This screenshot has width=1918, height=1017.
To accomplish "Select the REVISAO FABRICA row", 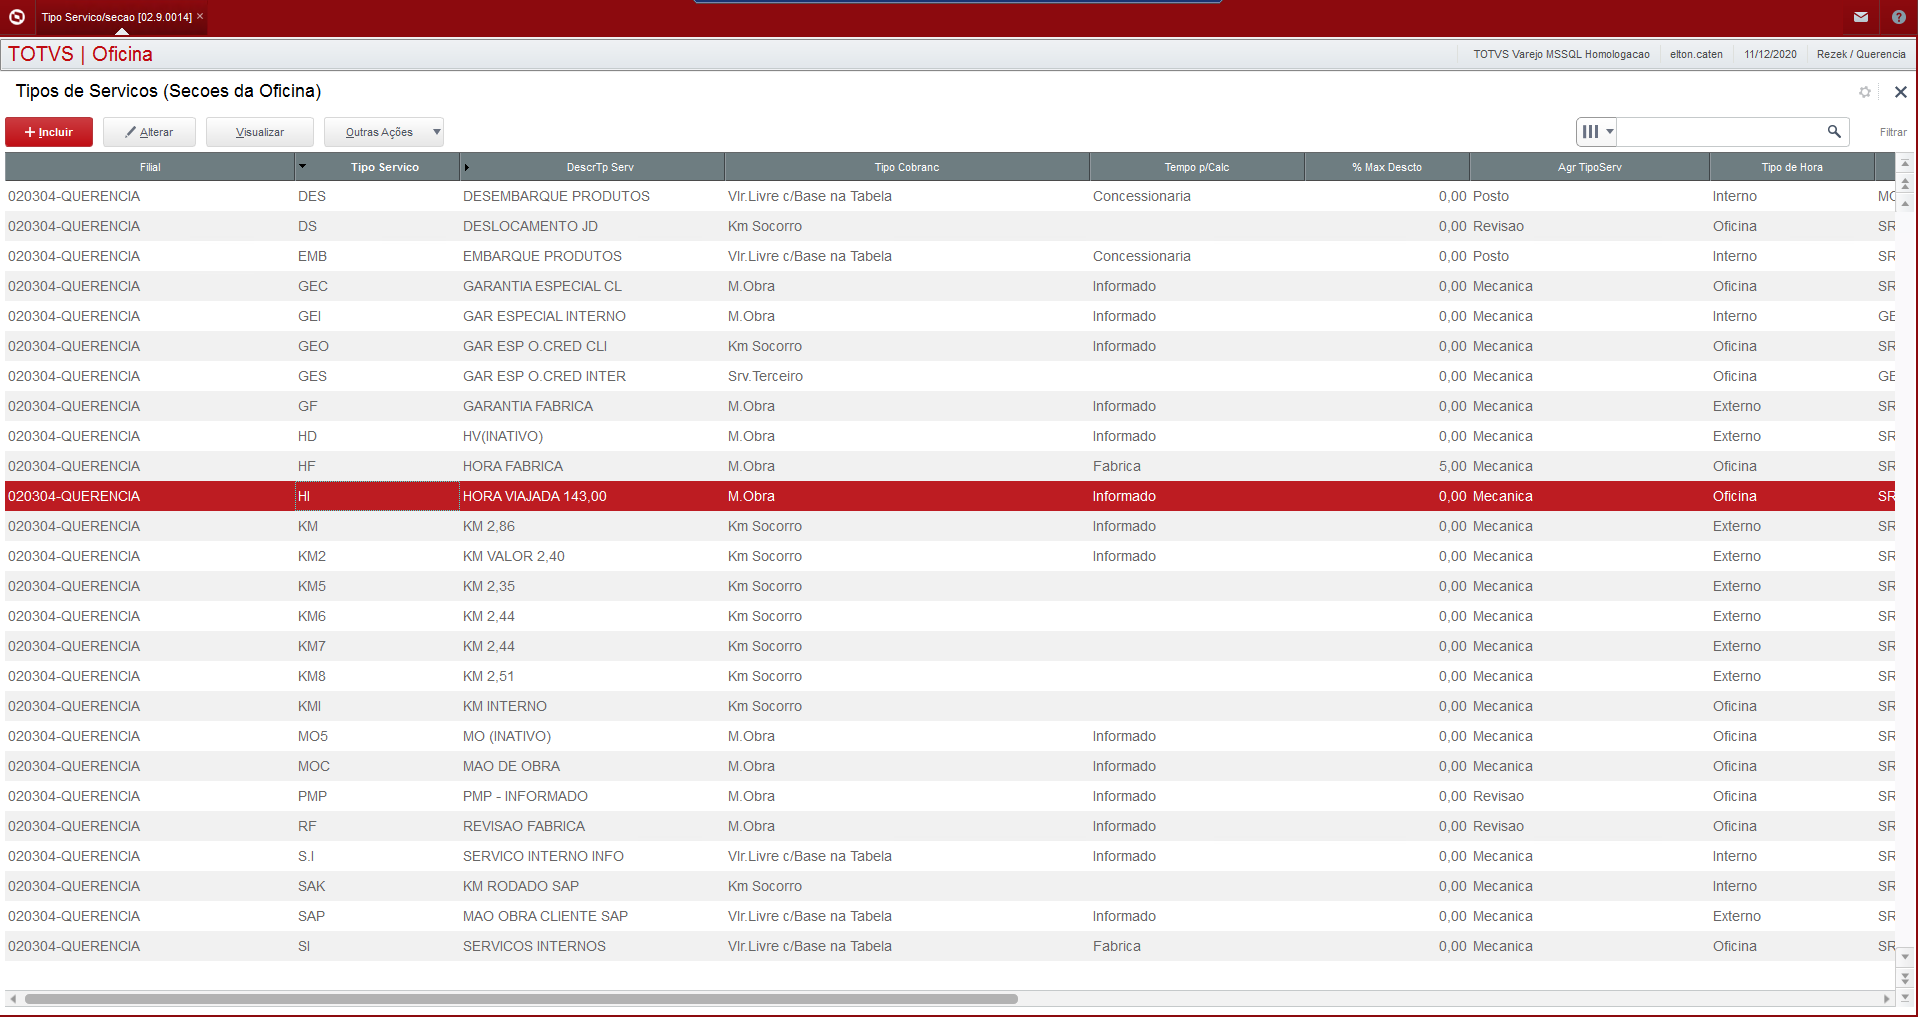I will click(x=950, y=826).
